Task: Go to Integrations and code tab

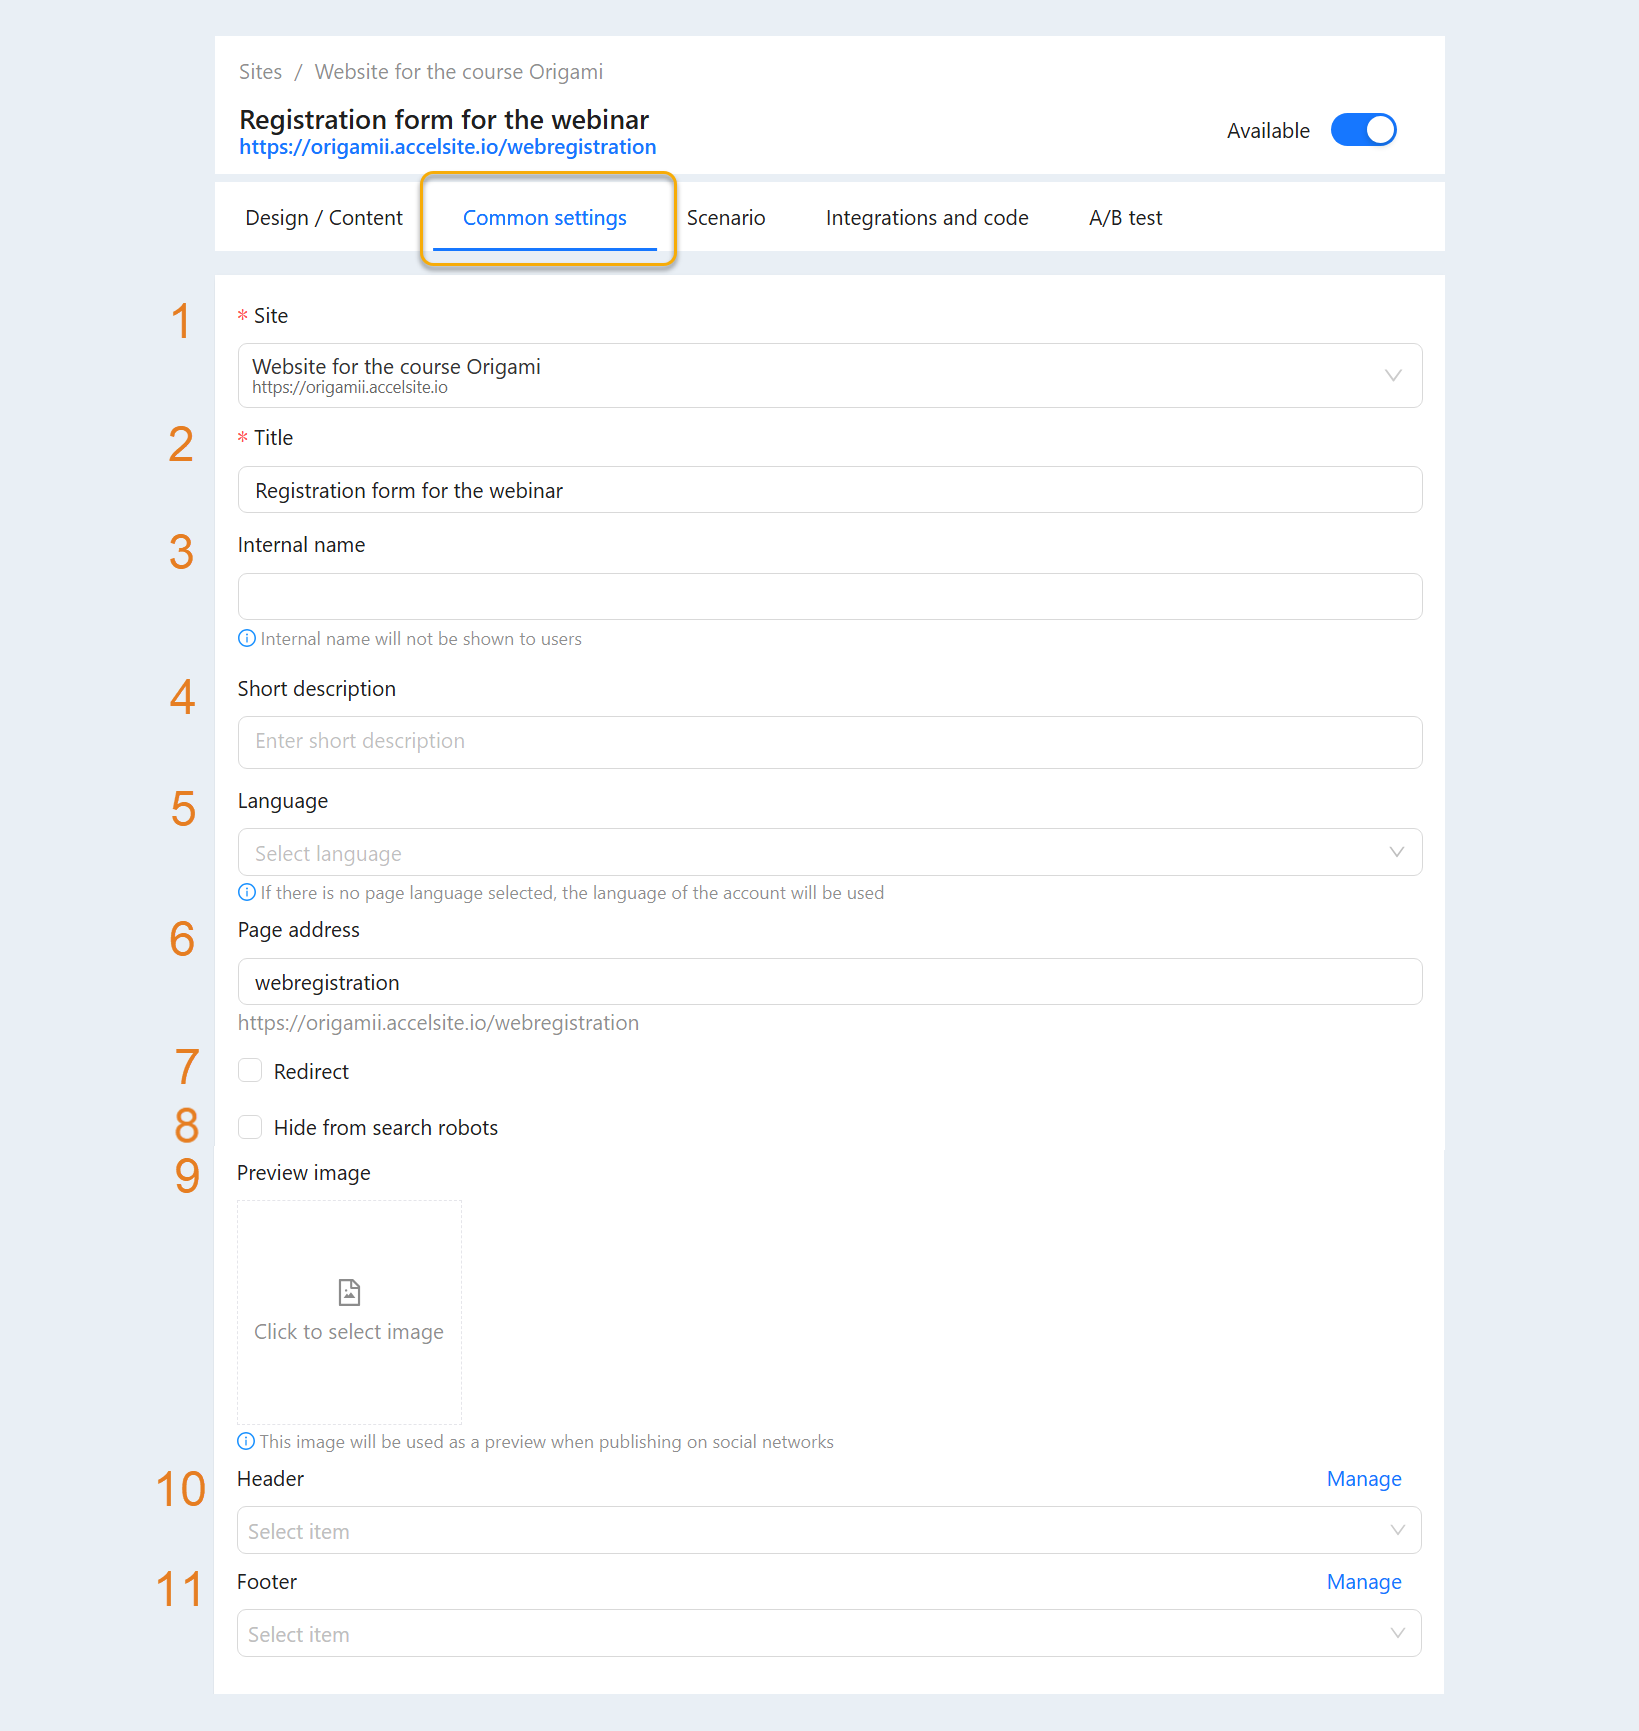Action: (x=927, y=218)
